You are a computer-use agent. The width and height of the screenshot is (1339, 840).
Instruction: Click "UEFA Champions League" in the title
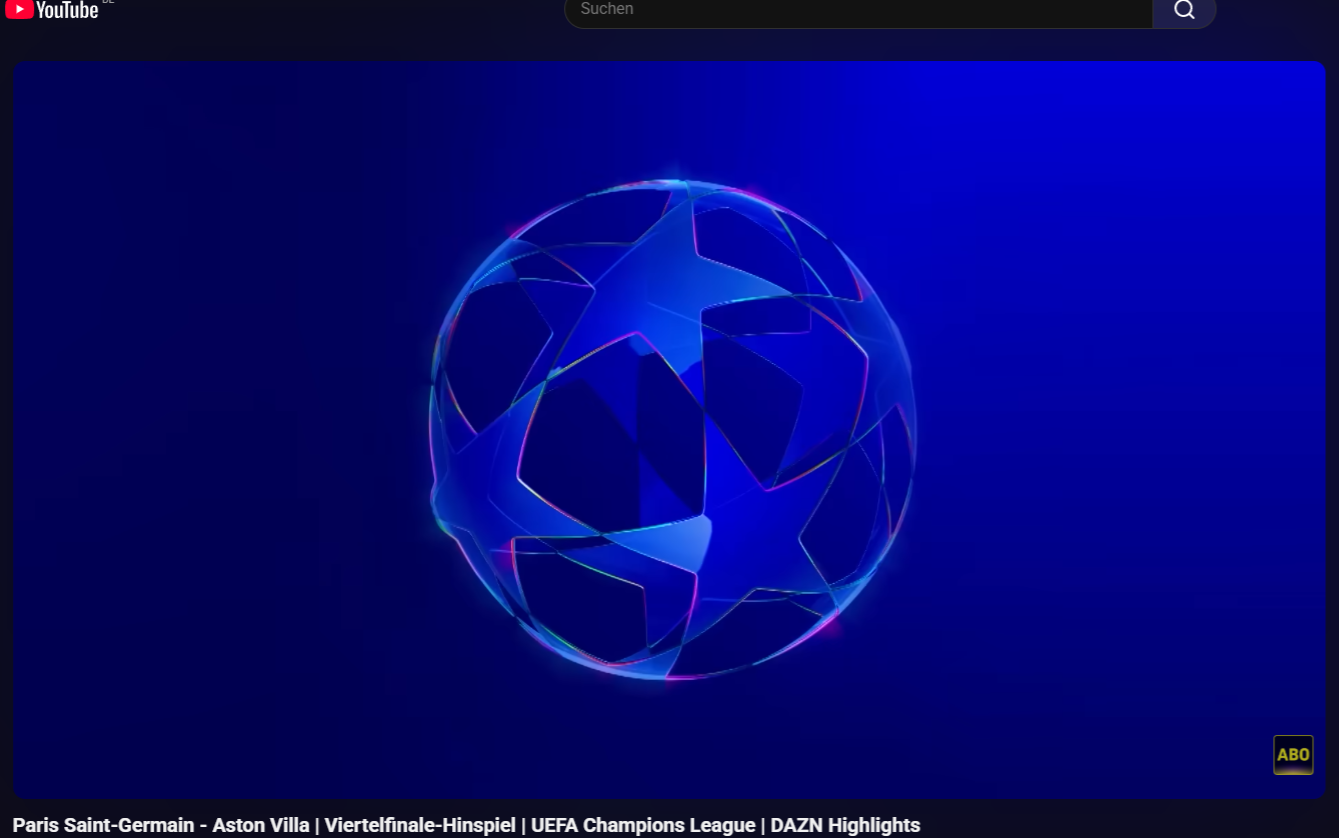tap(643, 826)
